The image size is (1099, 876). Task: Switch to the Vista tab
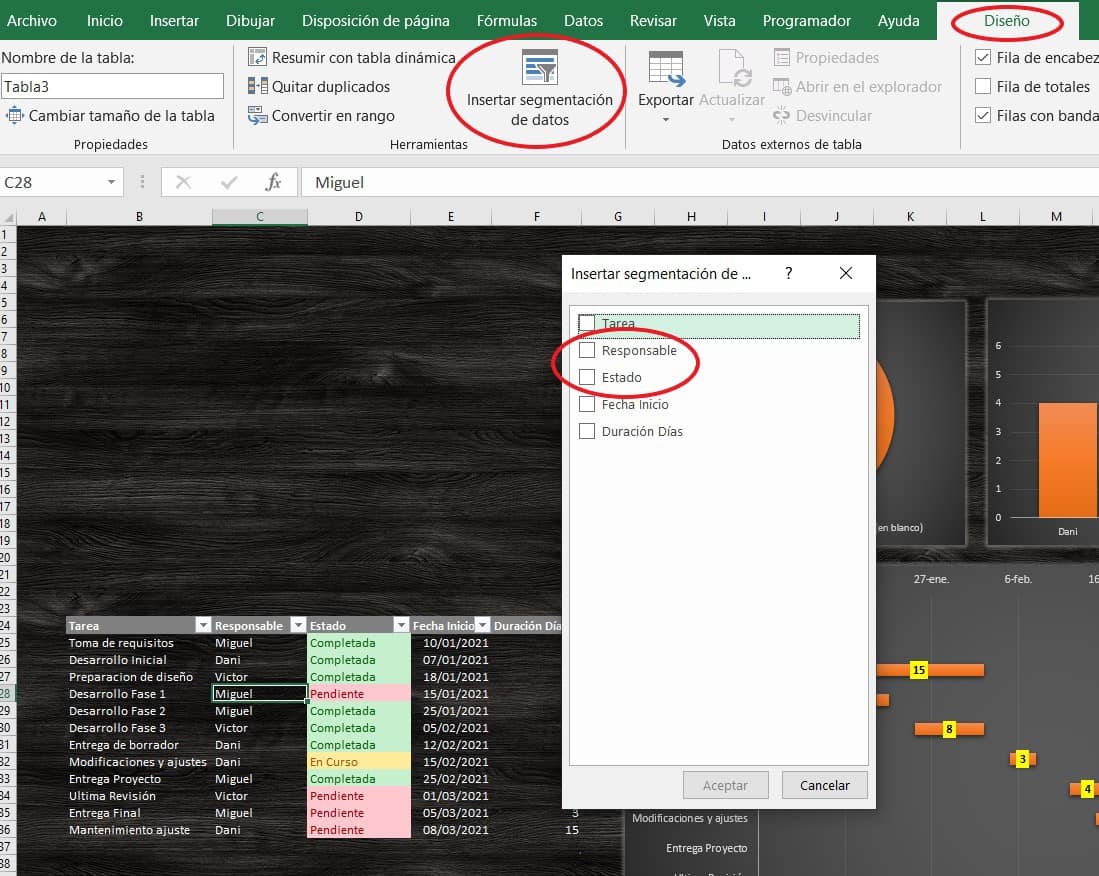[x=719, y=20]
